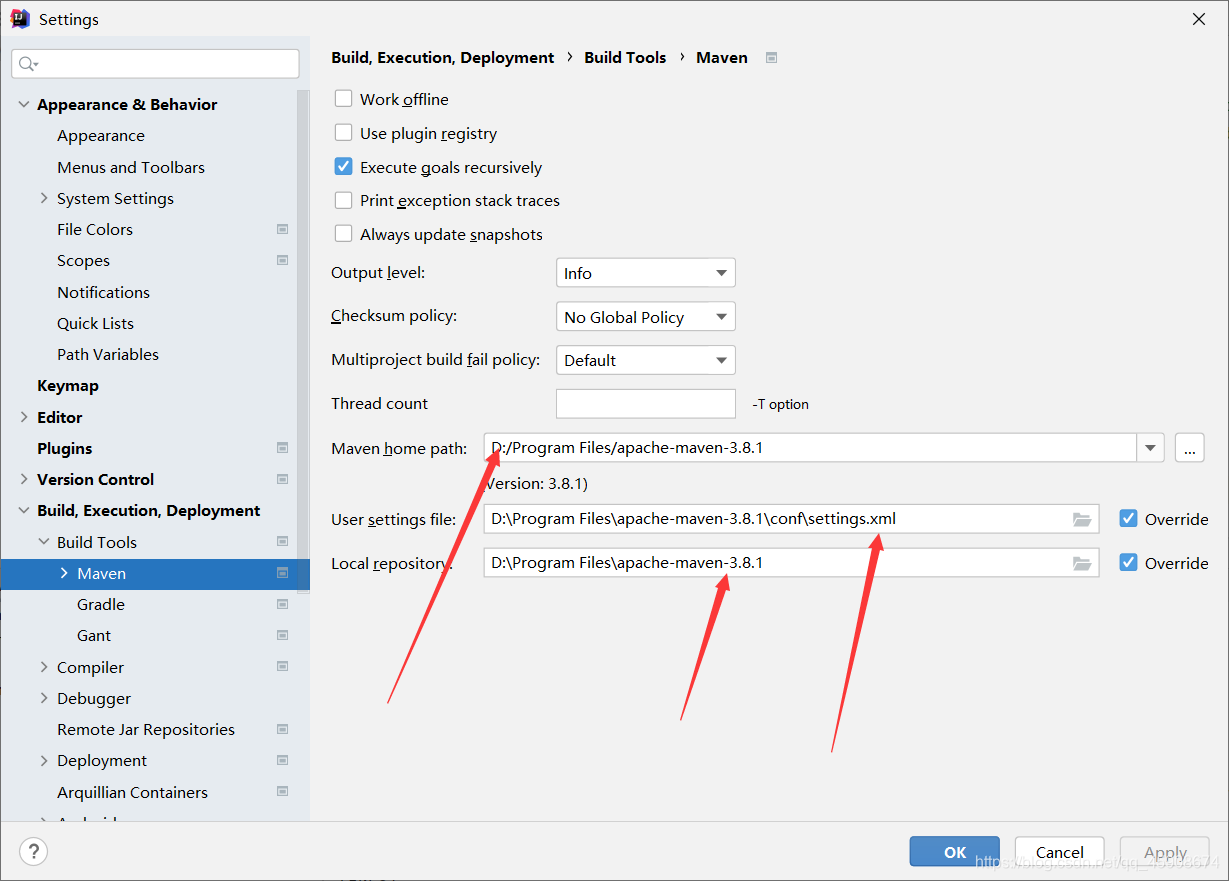Click project-level icon beside Arquillian Containers
Screen dimensions: 1229x881
point(282,792)
